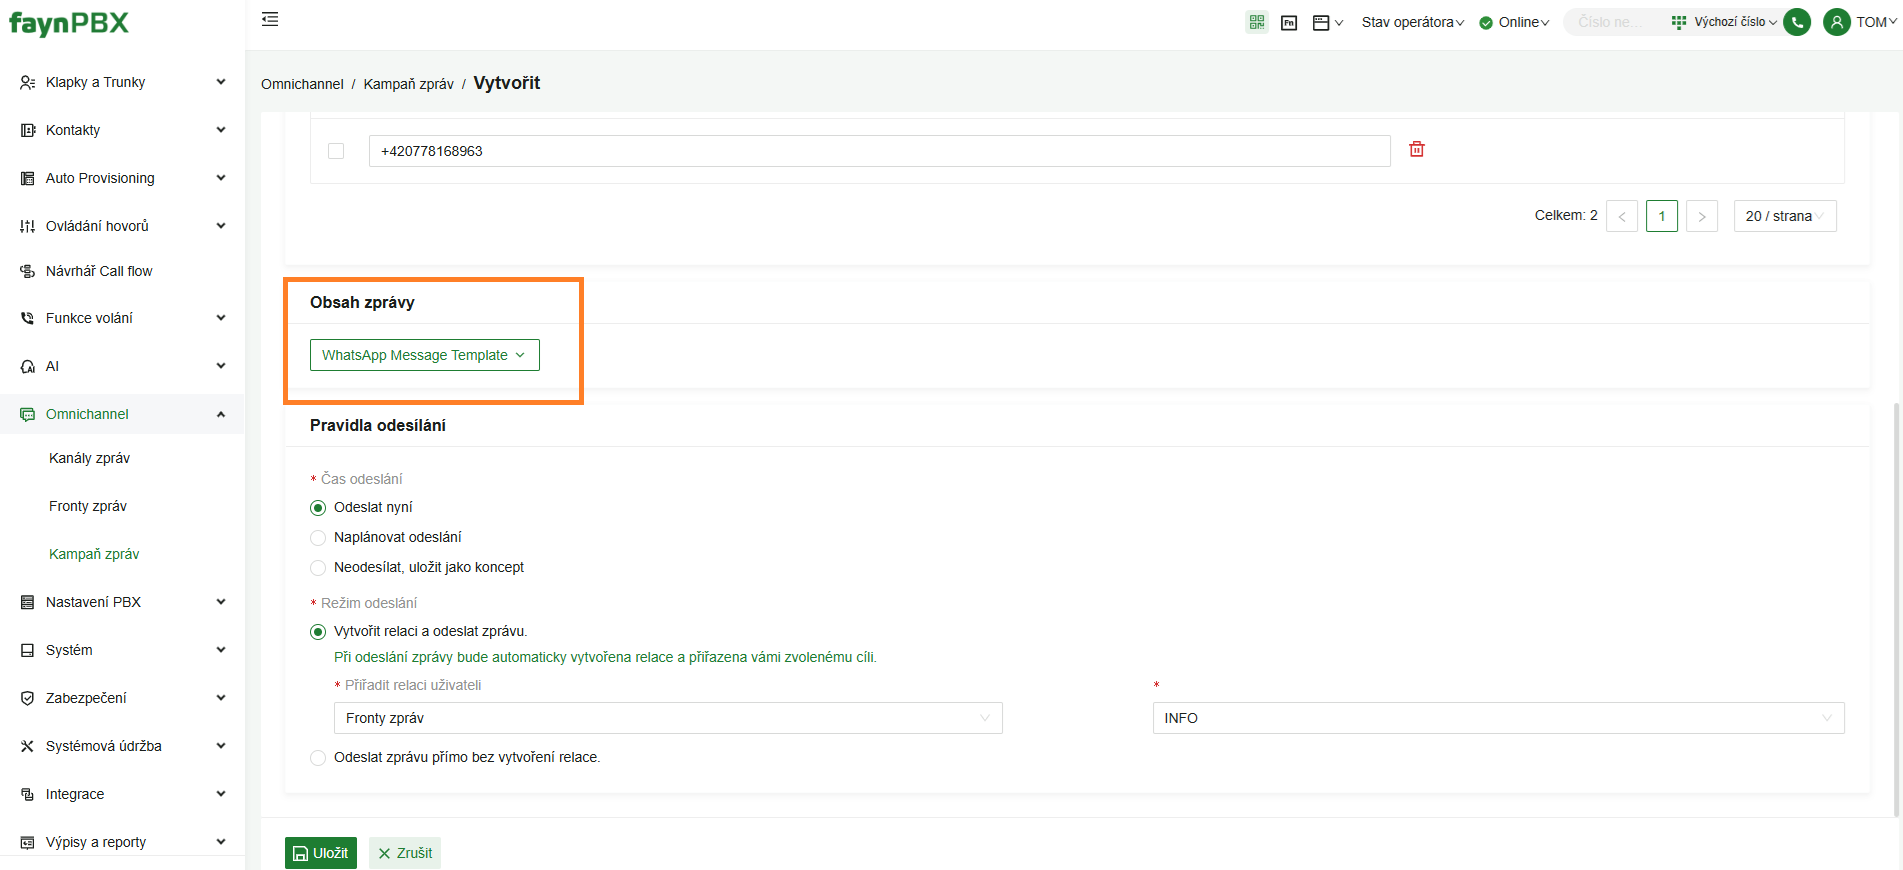This screenshot has width=1903, height=870.
Task: Open the window layout icon in top bar
Action: pos(1321,23)
